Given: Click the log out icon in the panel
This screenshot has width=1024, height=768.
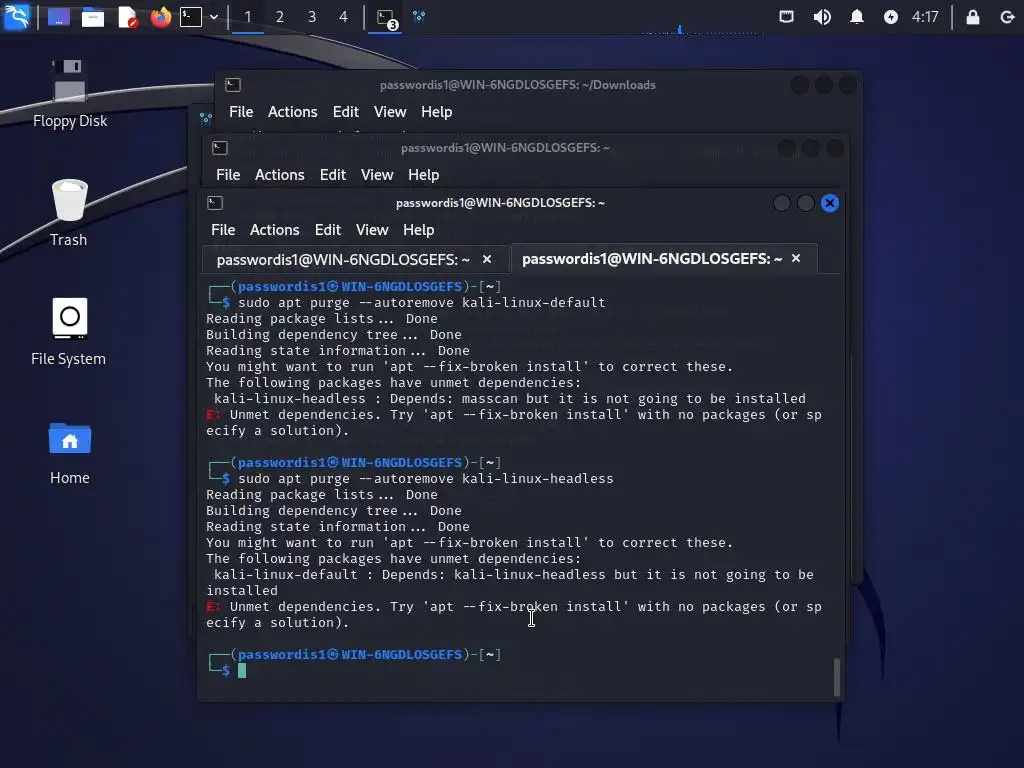Looking at the screenshot, I should [x=1007, y=17].
